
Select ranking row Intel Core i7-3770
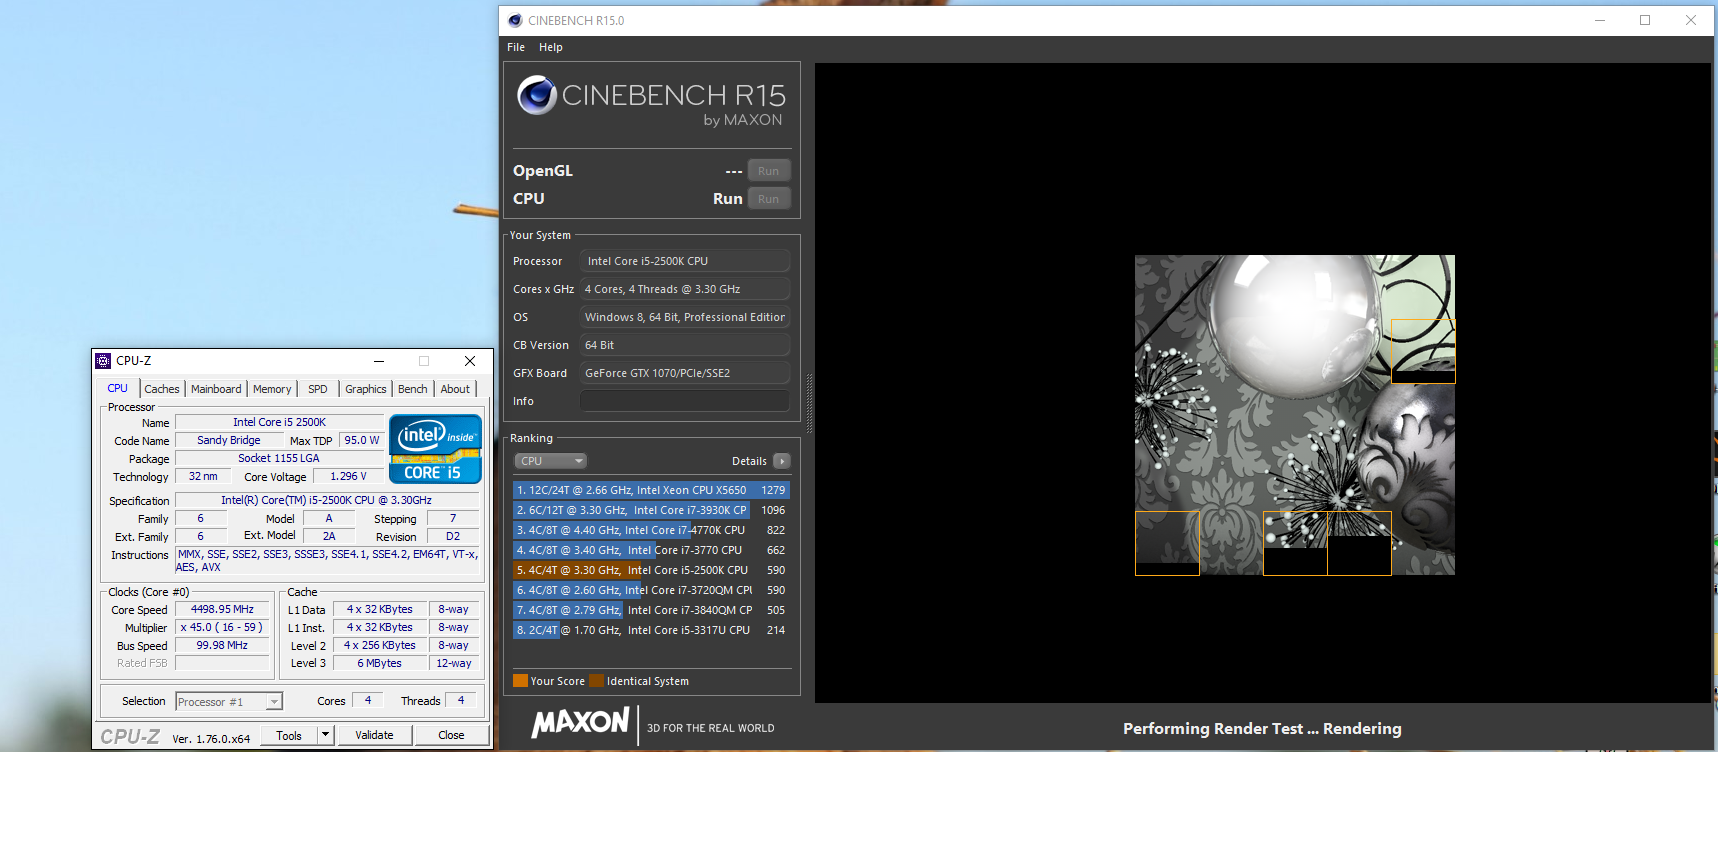pyautogui.click(x=651, y=550)
